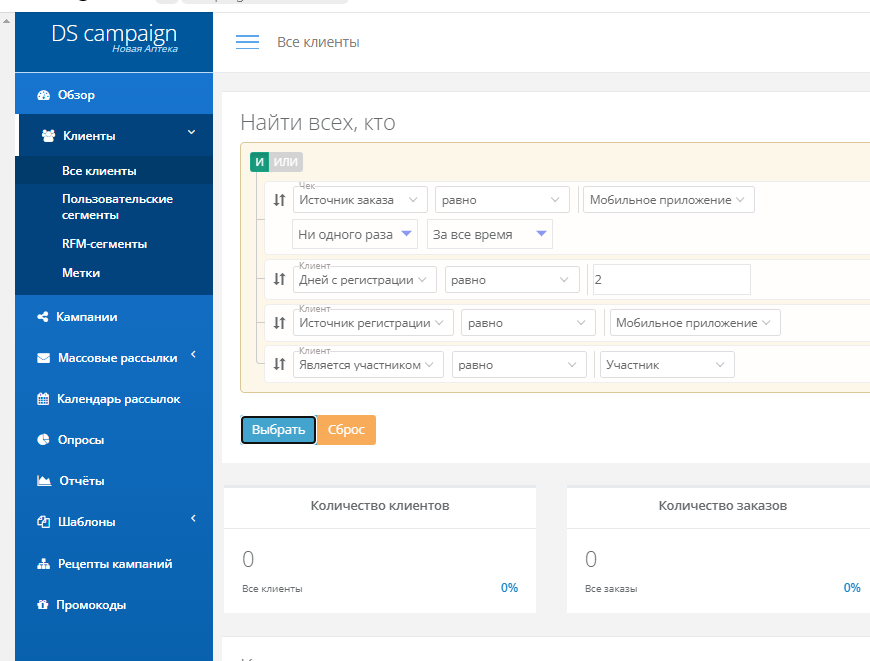Open the Источник заказа field dropdown
Image resolution: width=870 pixels, height=661 pixels.
tap(360, 200)
